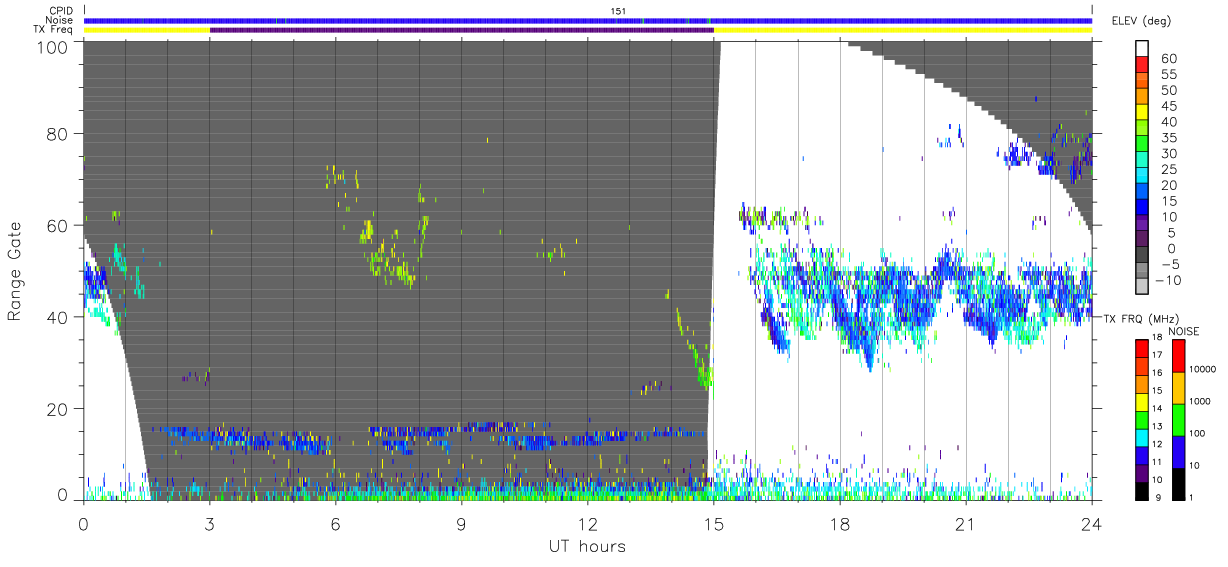The image size is (1228, 567).
Task: Click the orange swatch in NOISE colorbar
Action: (1179, 388)
